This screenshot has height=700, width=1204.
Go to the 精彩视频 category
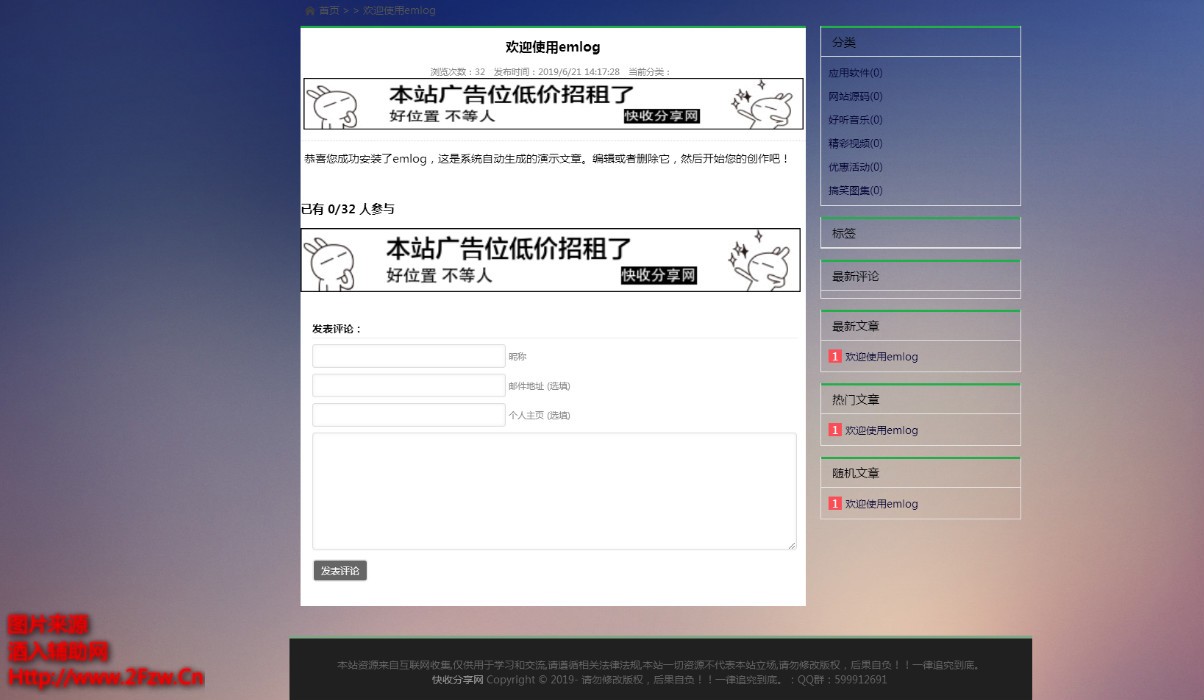click(x=855, y=144)
